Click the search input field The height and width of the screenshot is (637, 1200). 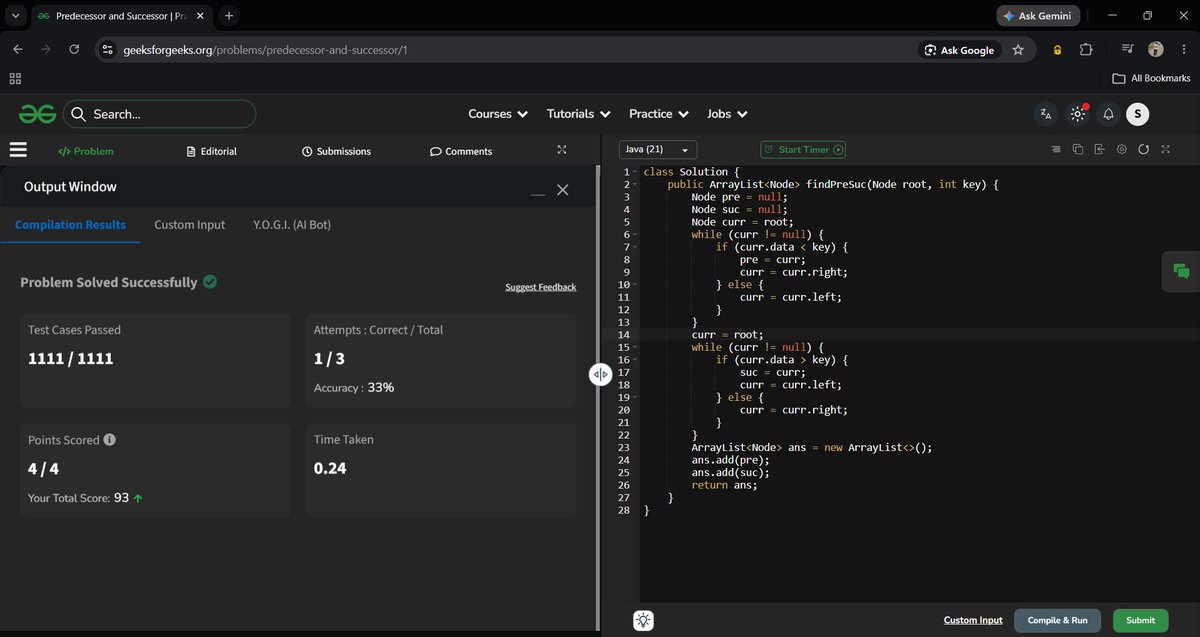pos(160,114)
